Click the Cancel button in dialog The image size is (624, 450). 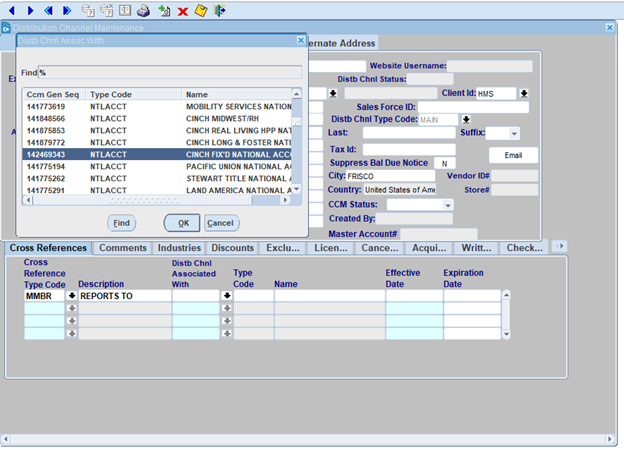click(x=221, y=223)
